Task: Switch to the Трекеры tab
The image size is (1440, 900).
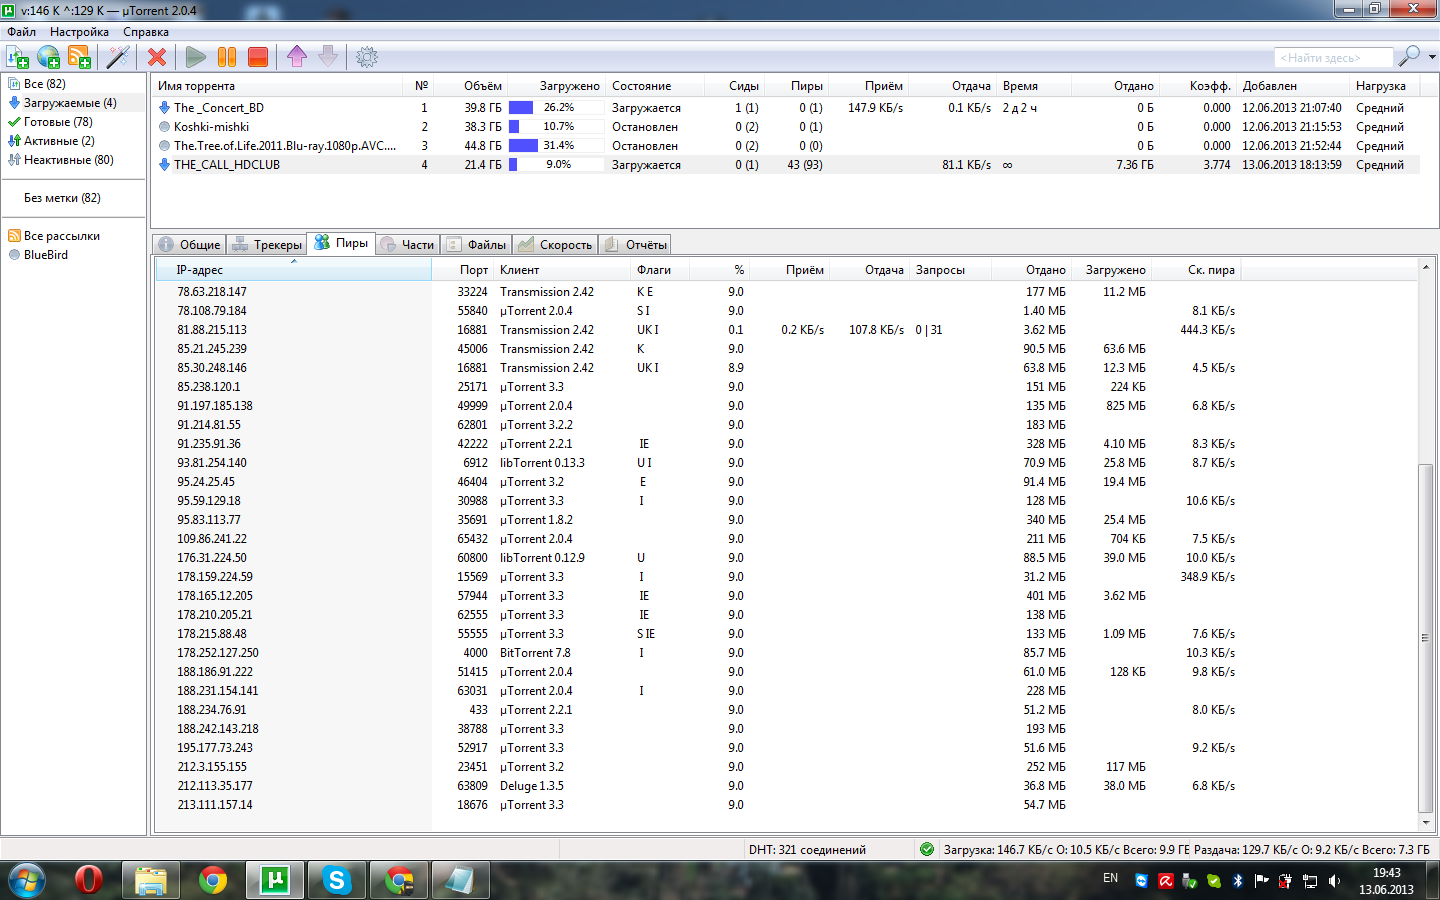Action: 267,244
